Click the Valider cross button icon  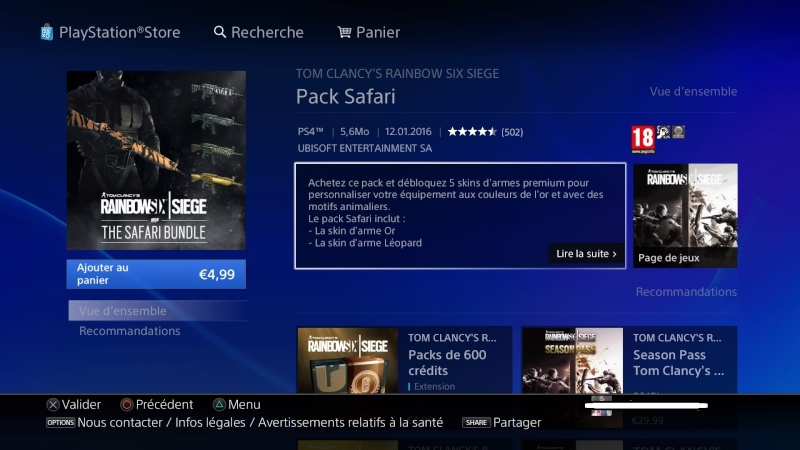[53, 405]
